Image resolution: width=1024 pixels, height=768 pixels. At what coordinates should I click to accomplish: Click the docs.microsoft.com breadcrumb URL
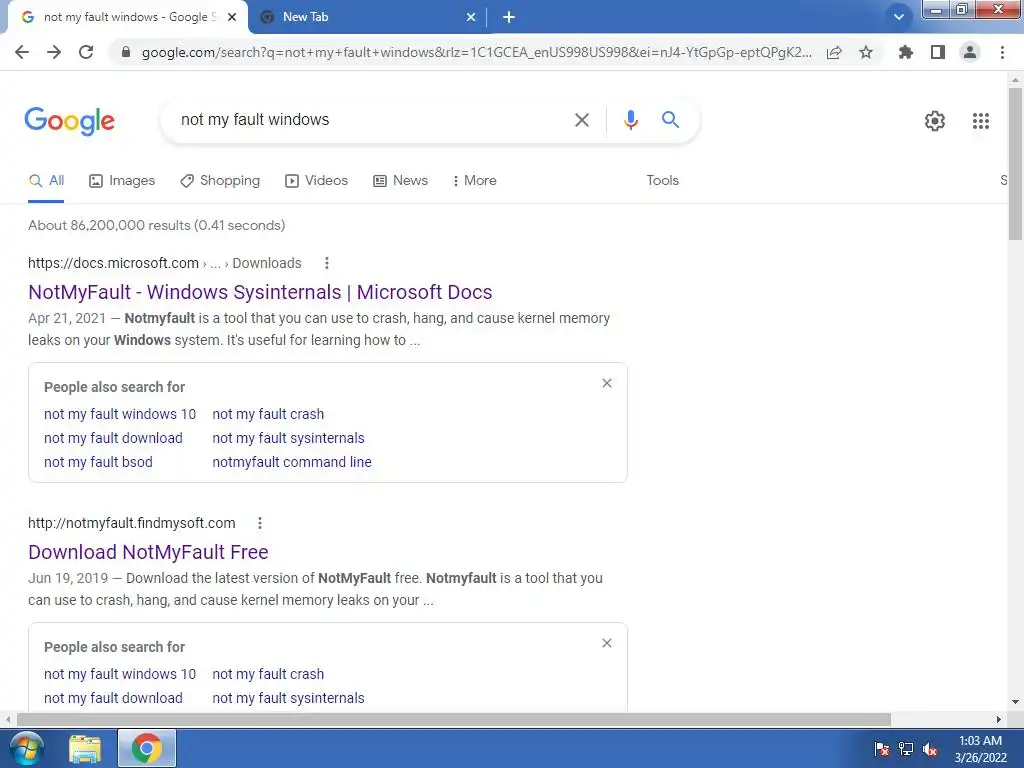click(x=165, y=263)
